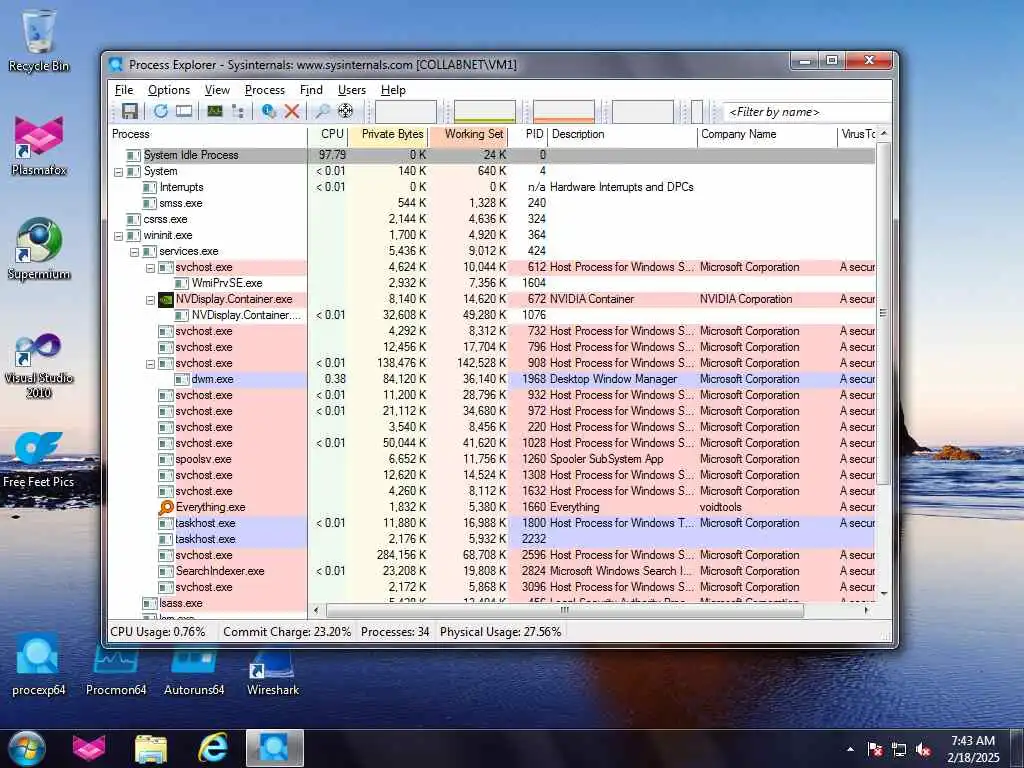The width and height of the screenshot is (1024, 768).
Task: Click the horizontal scrollbar right arrow
Action: pos(867,610)
